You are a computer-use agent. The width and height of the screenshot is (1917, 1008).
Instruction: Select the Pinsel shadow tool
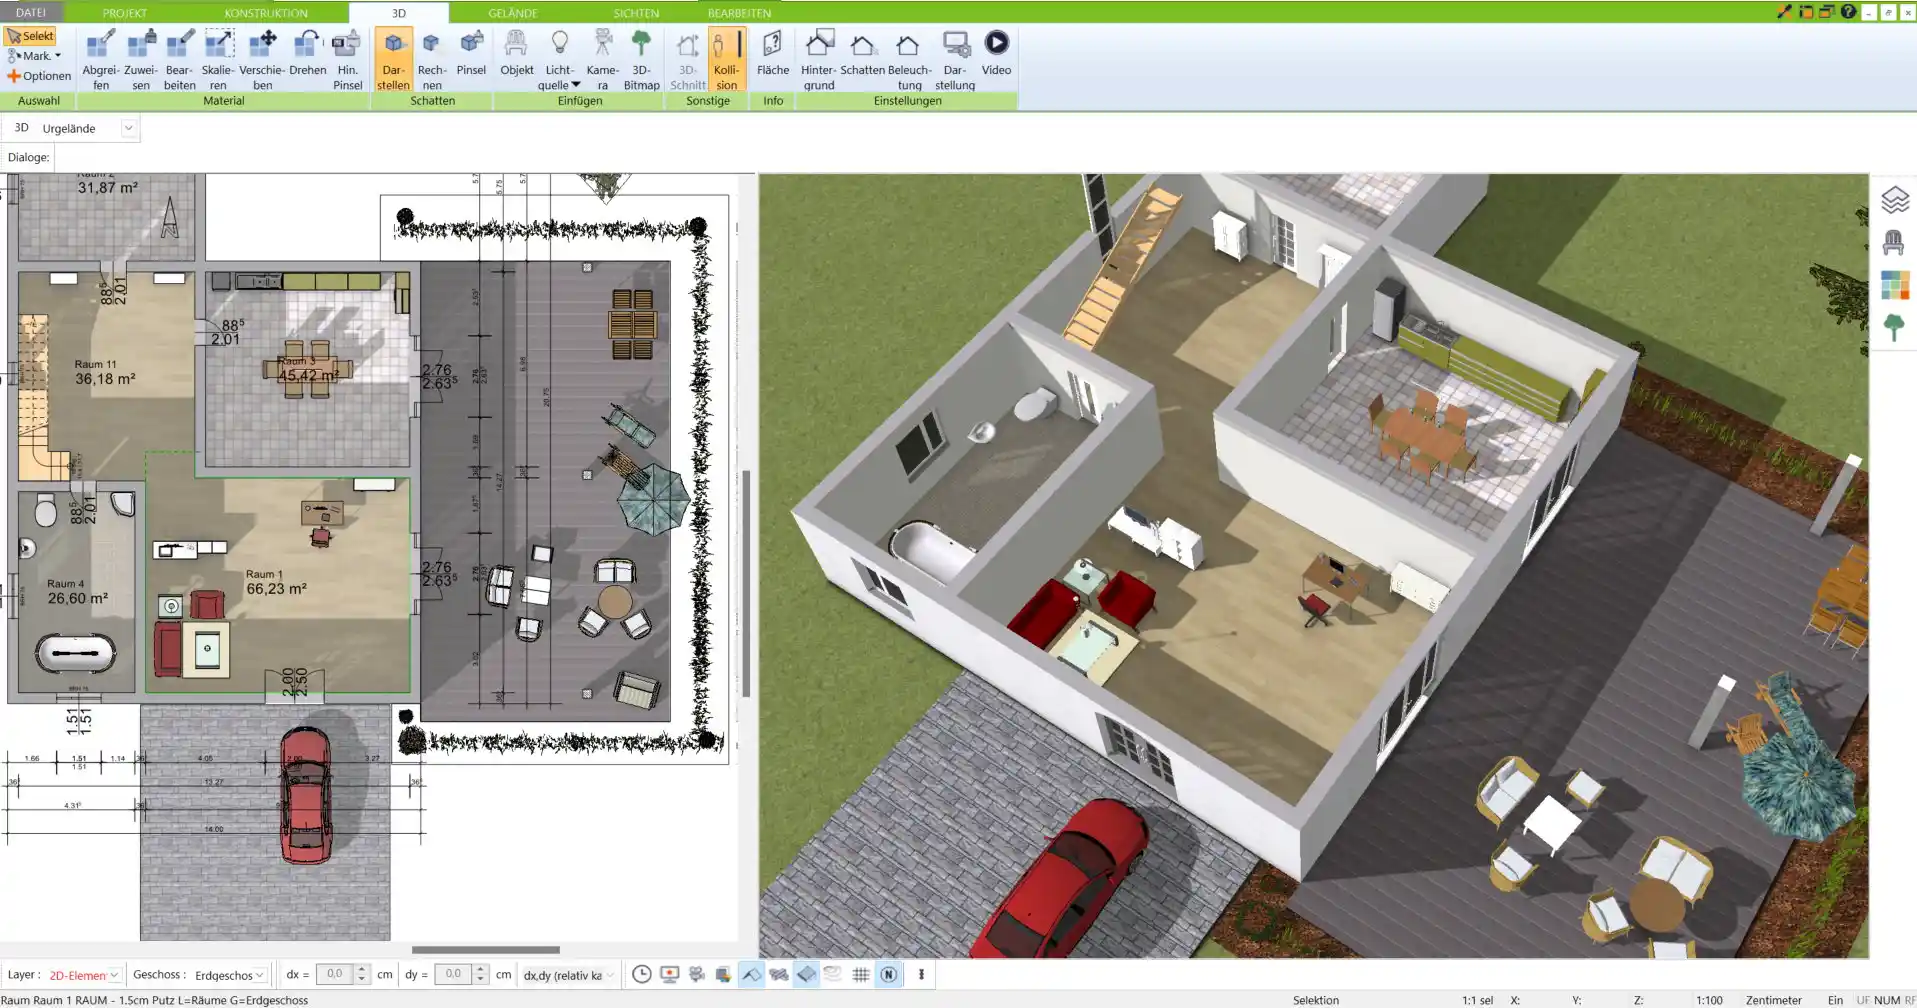pos(471,53)
